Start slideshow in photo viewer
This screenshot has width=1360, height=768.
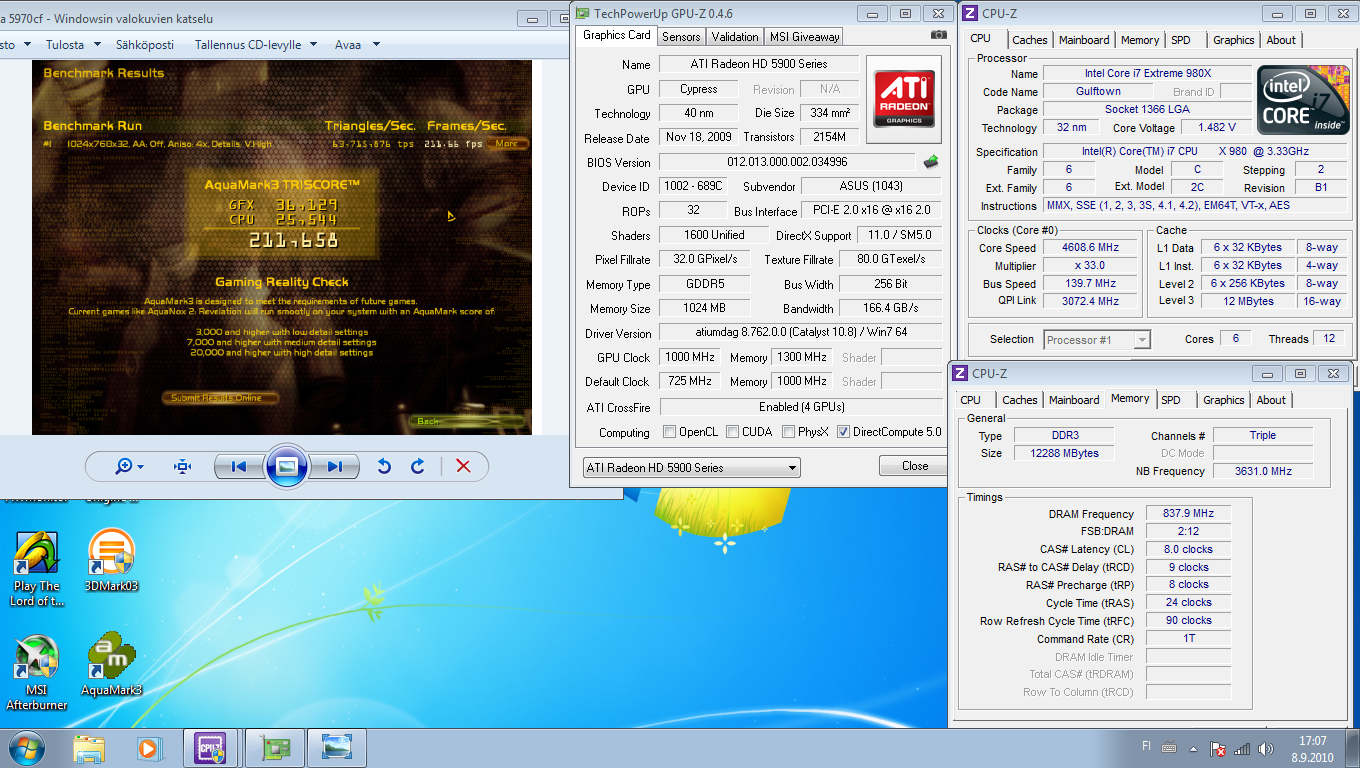tap(286, 466)
